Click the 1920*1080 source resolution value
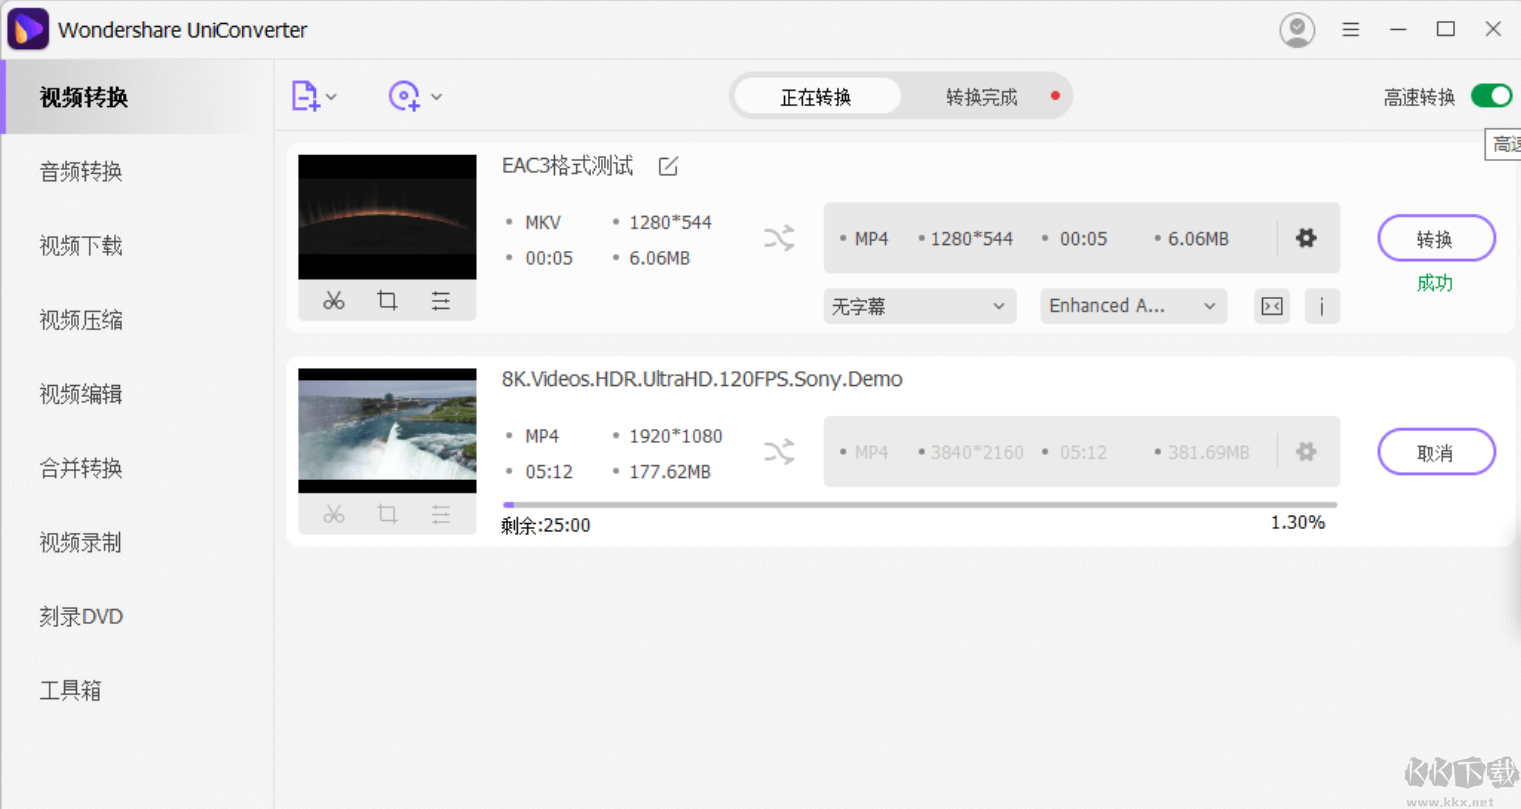Image resolution: width=1521 pixels, height=809 pixels. (676, 436)
